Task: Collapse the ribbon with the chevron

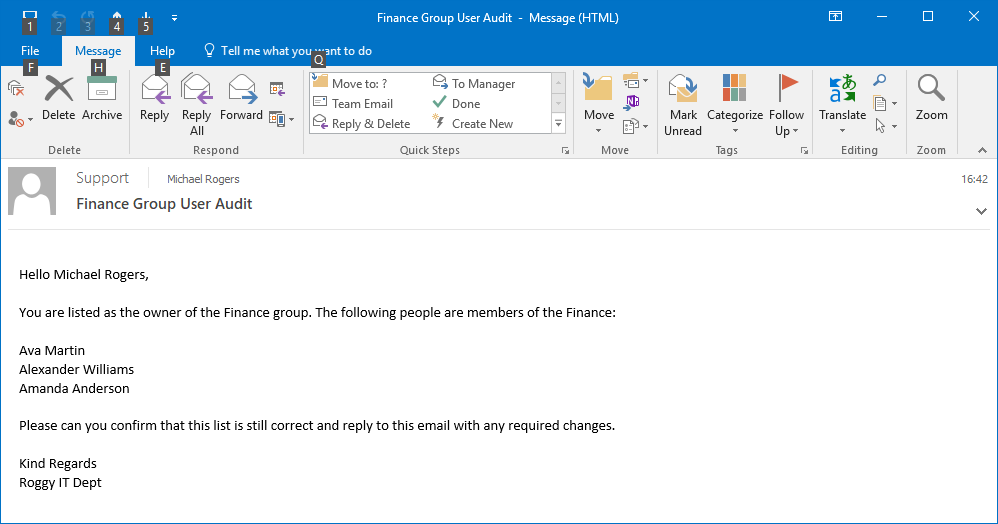Action: [981, 151]
